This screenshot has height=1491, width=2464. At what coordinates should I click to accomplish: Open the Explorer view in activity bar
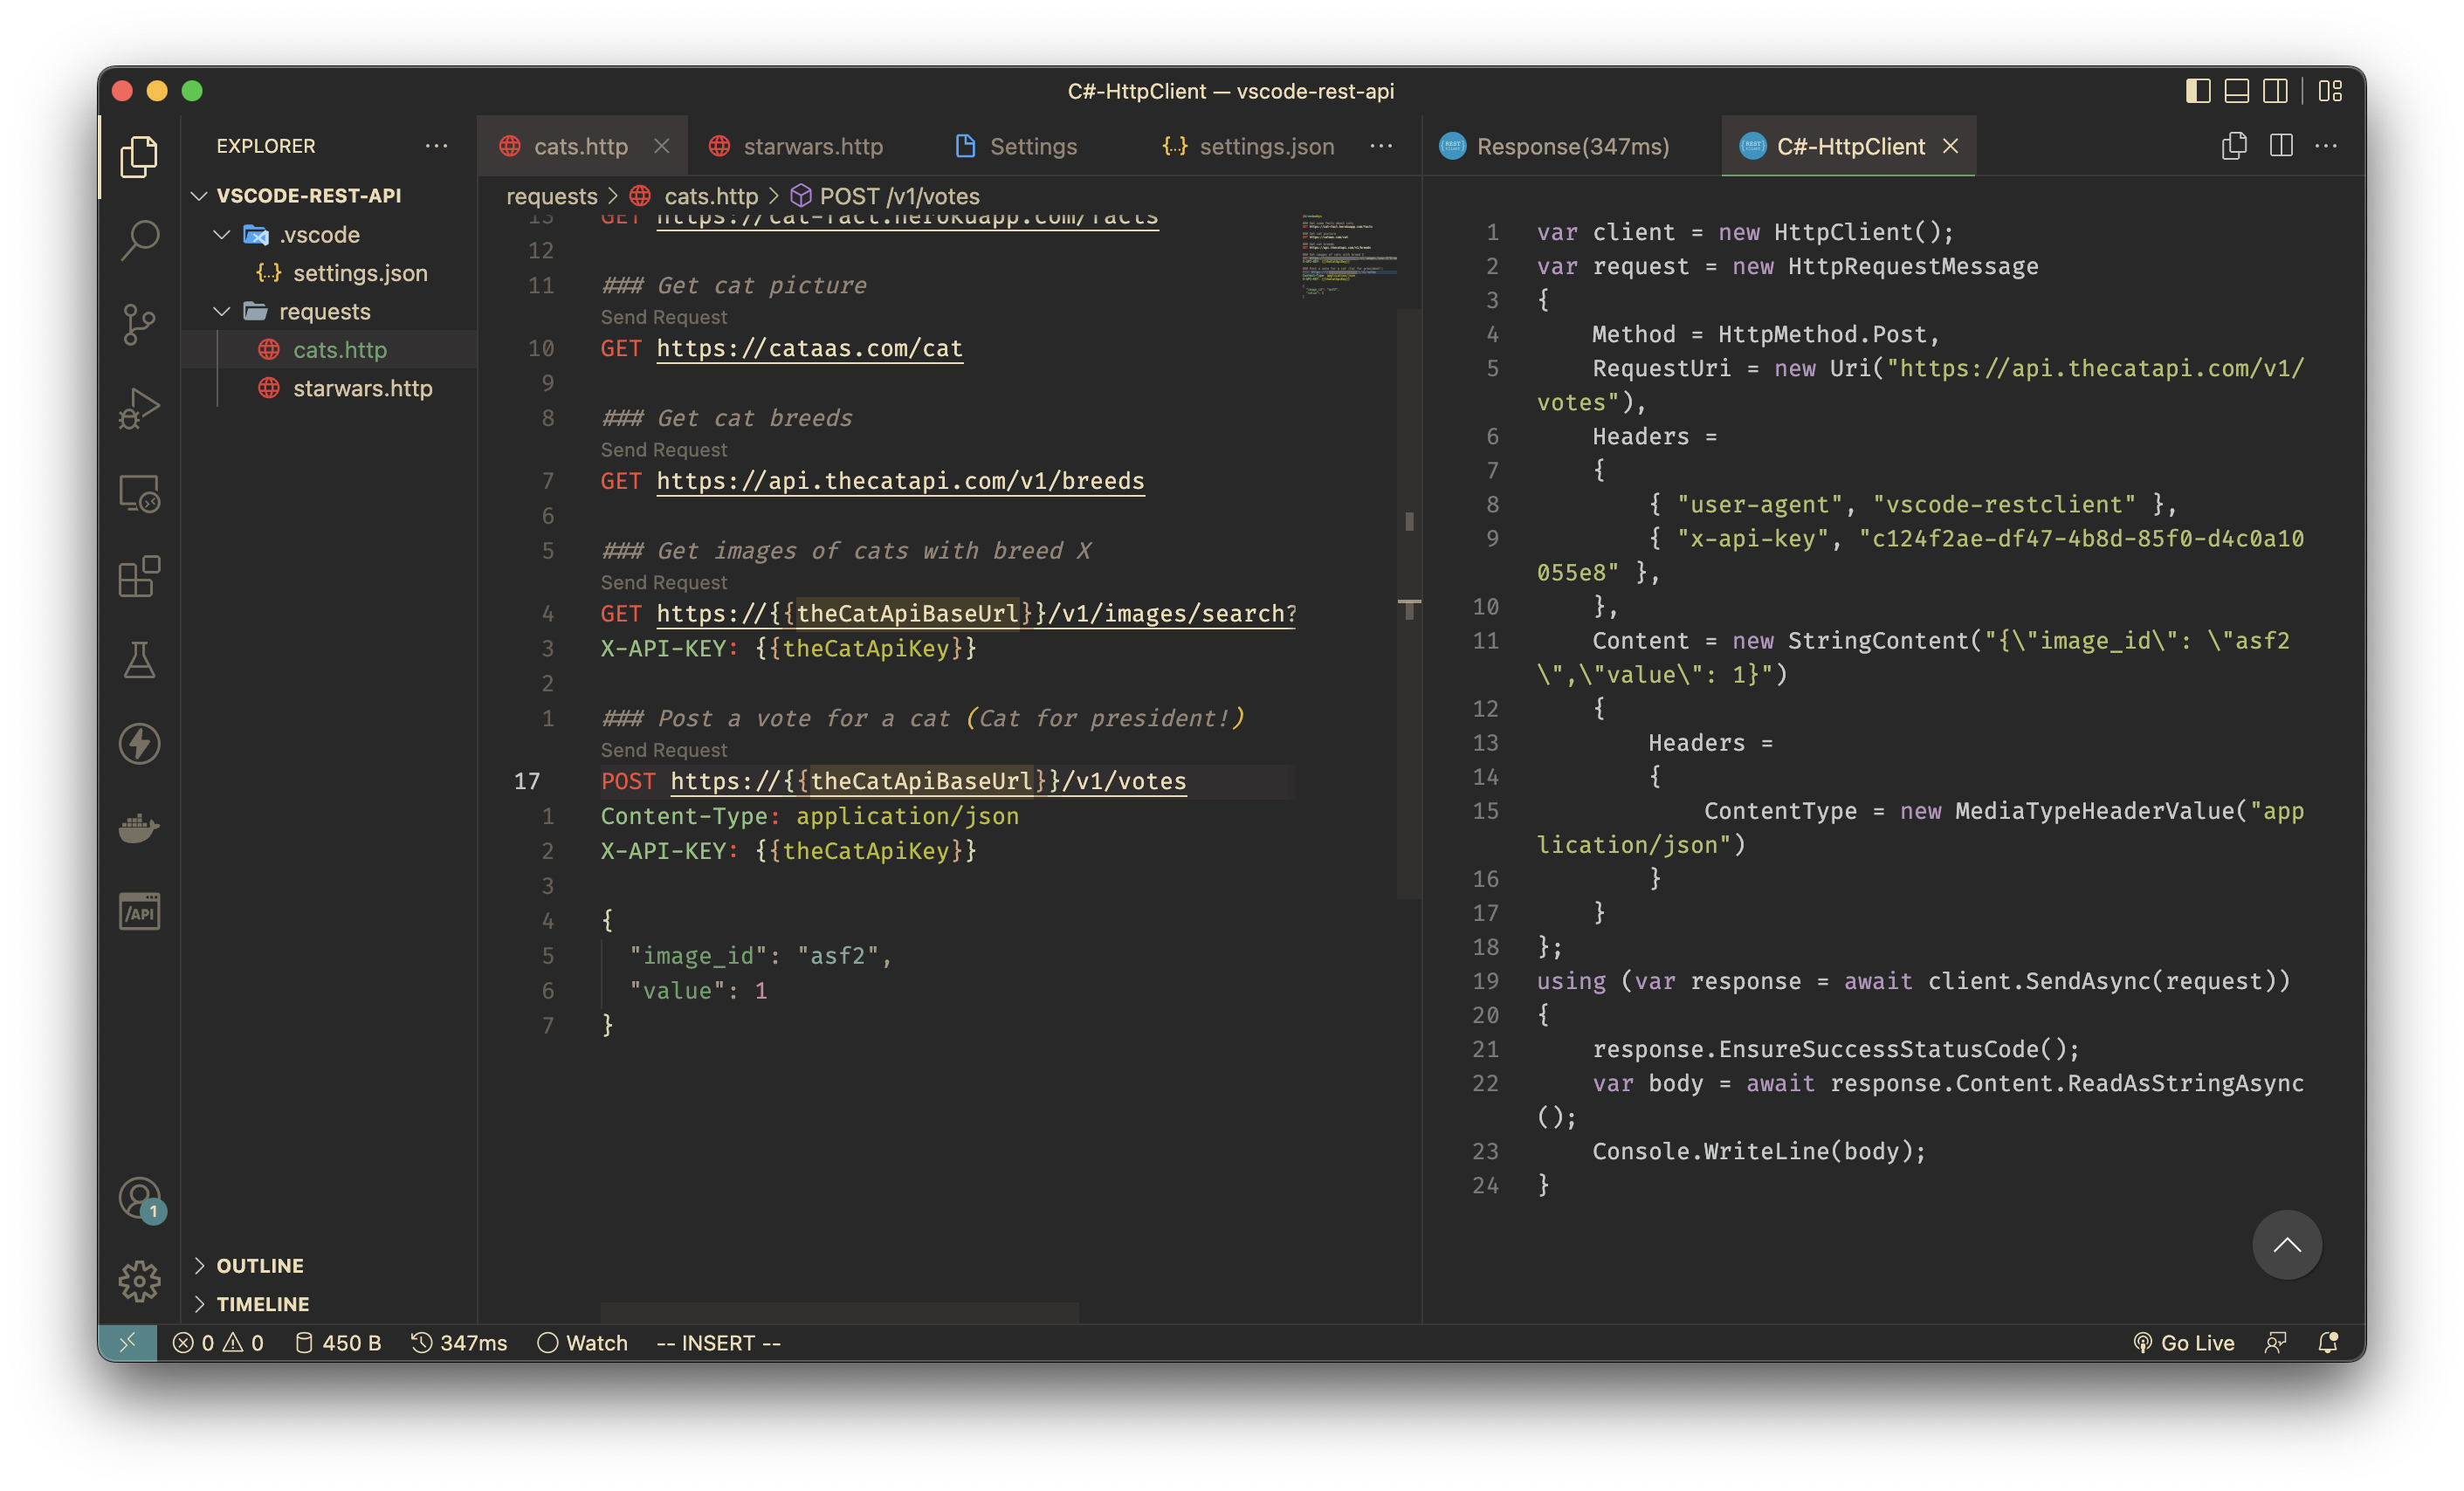(139, 157)
